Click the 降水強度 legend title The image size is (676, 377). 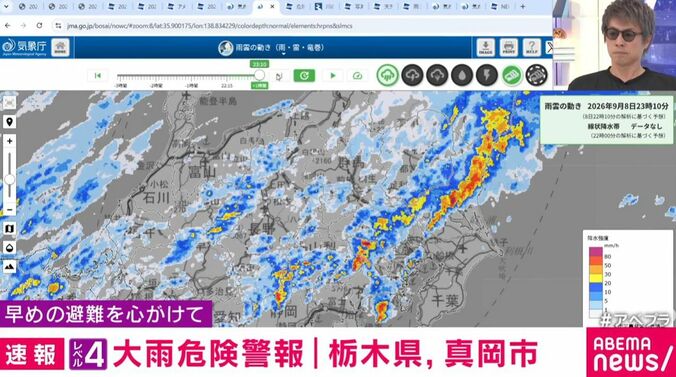598,238
